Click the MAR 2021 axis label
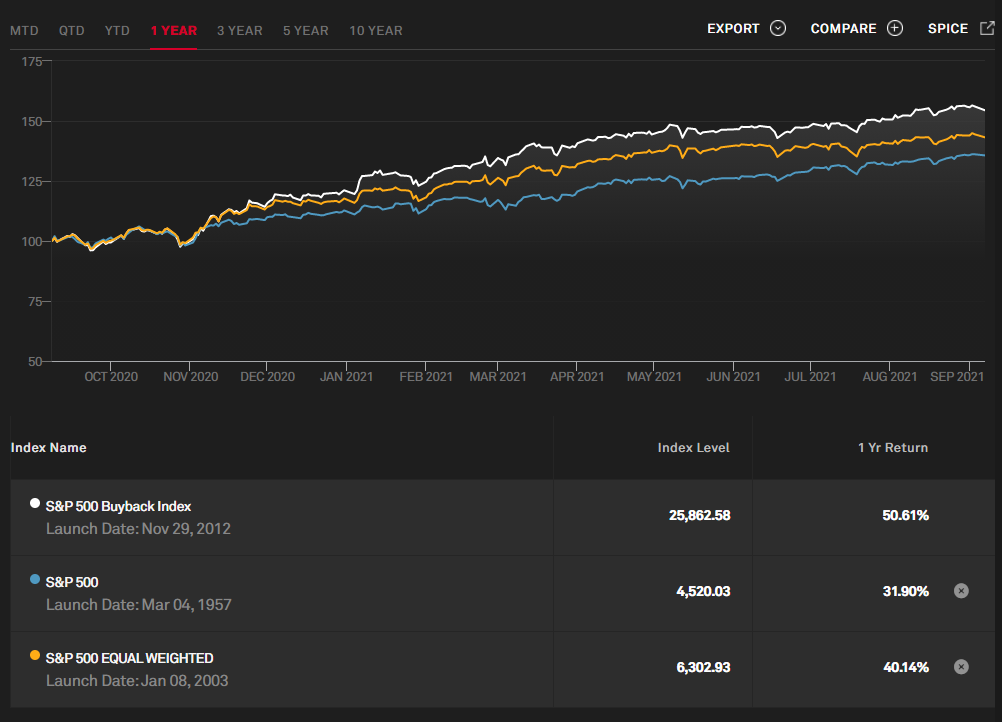1002x722 pixels. coord(498,377)
